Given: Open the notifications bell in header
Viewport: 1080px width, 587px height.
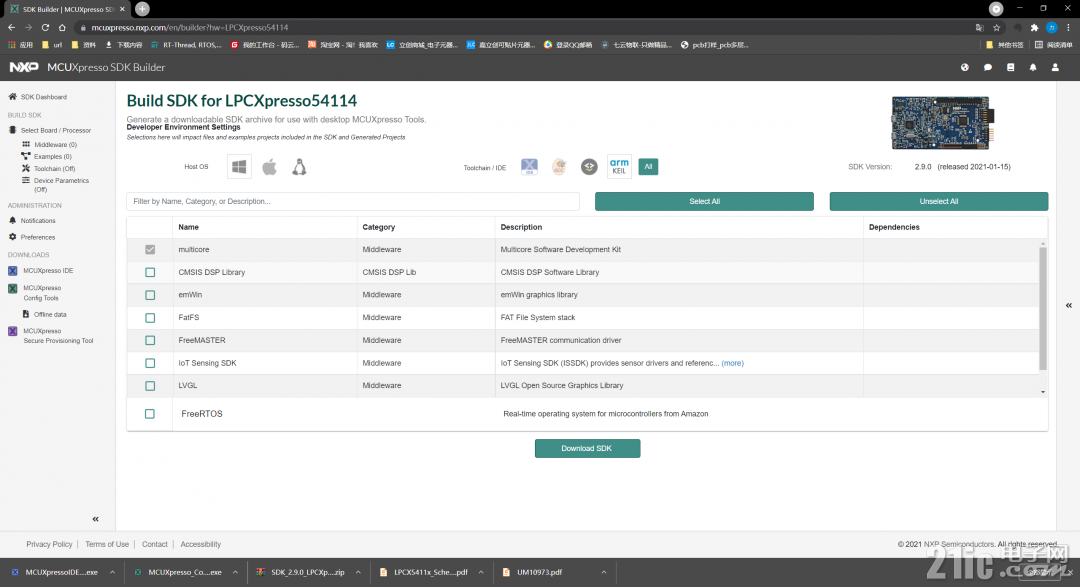Looking at the screenshot, I should pyautogui.click(x=1033, y=68).
